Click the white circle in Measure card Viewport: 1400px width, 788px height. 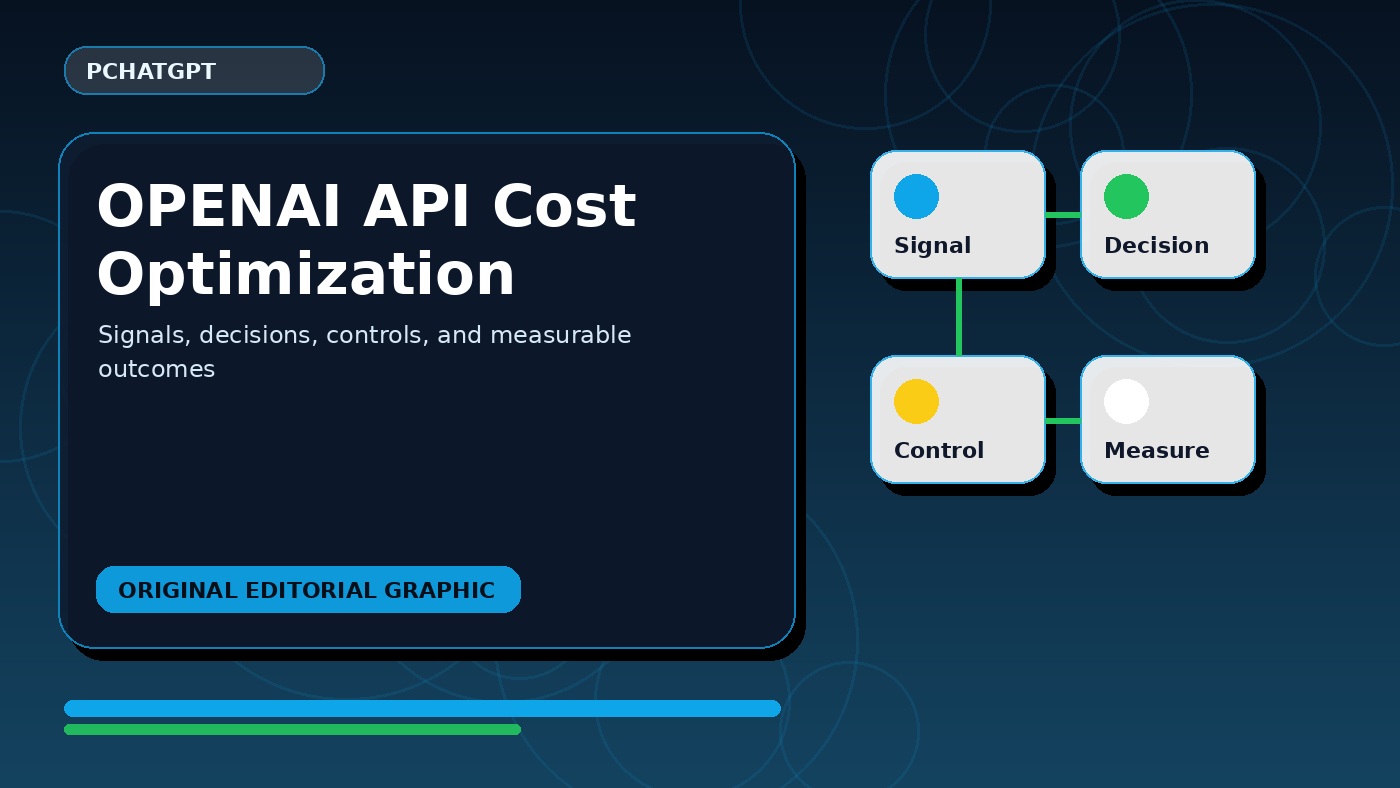tap(1126, 401)
